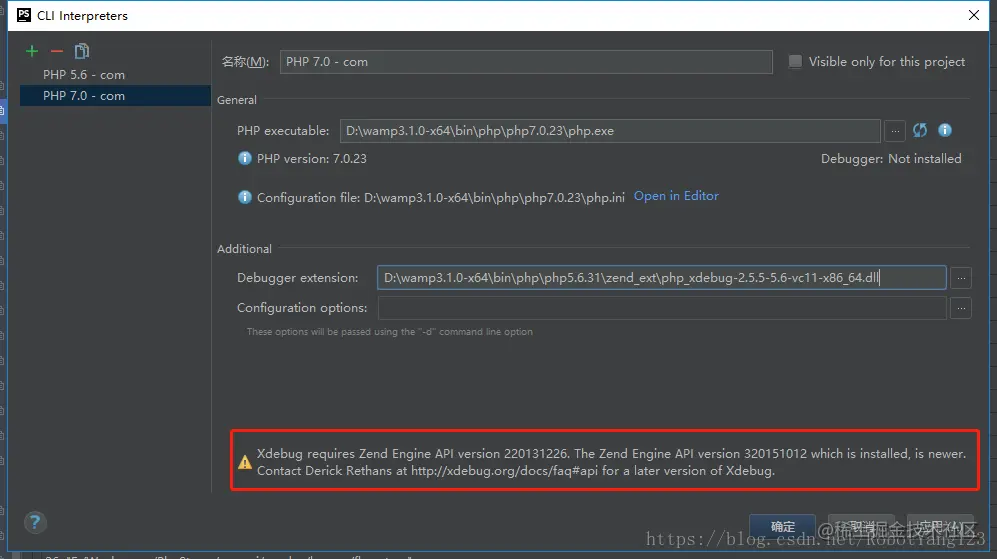The width and height of the screenshot is (997, 559).
Task: Show phpinfo details icon
Action: click(945, 130)
